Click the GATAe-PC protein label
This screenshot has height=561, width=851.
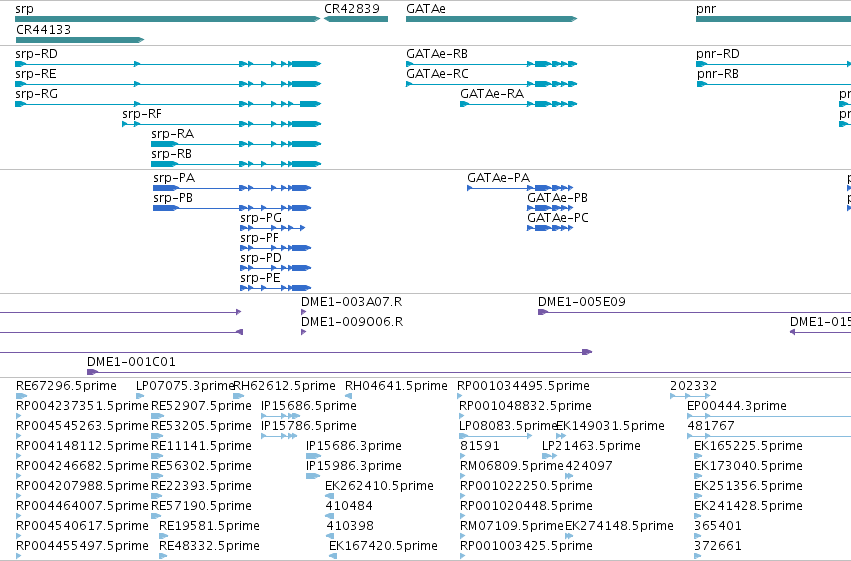[x=558, y=218]
